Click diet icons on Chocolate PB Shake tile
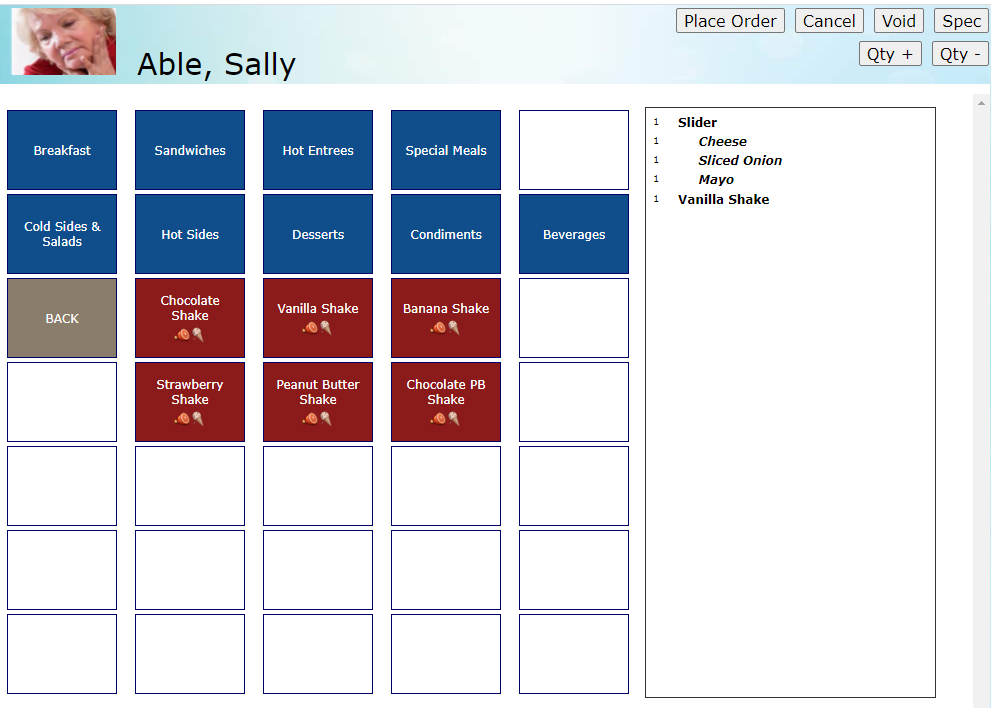 [446, 418]
